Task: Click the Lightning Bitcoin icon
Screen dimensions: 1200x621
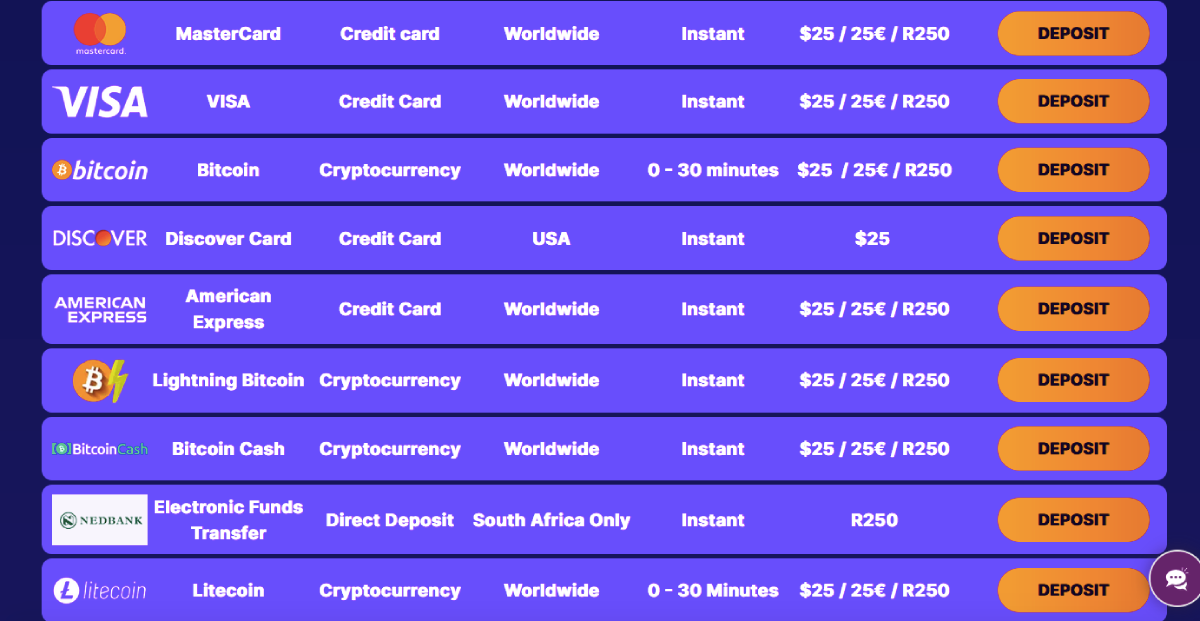Action: [100, 381]
